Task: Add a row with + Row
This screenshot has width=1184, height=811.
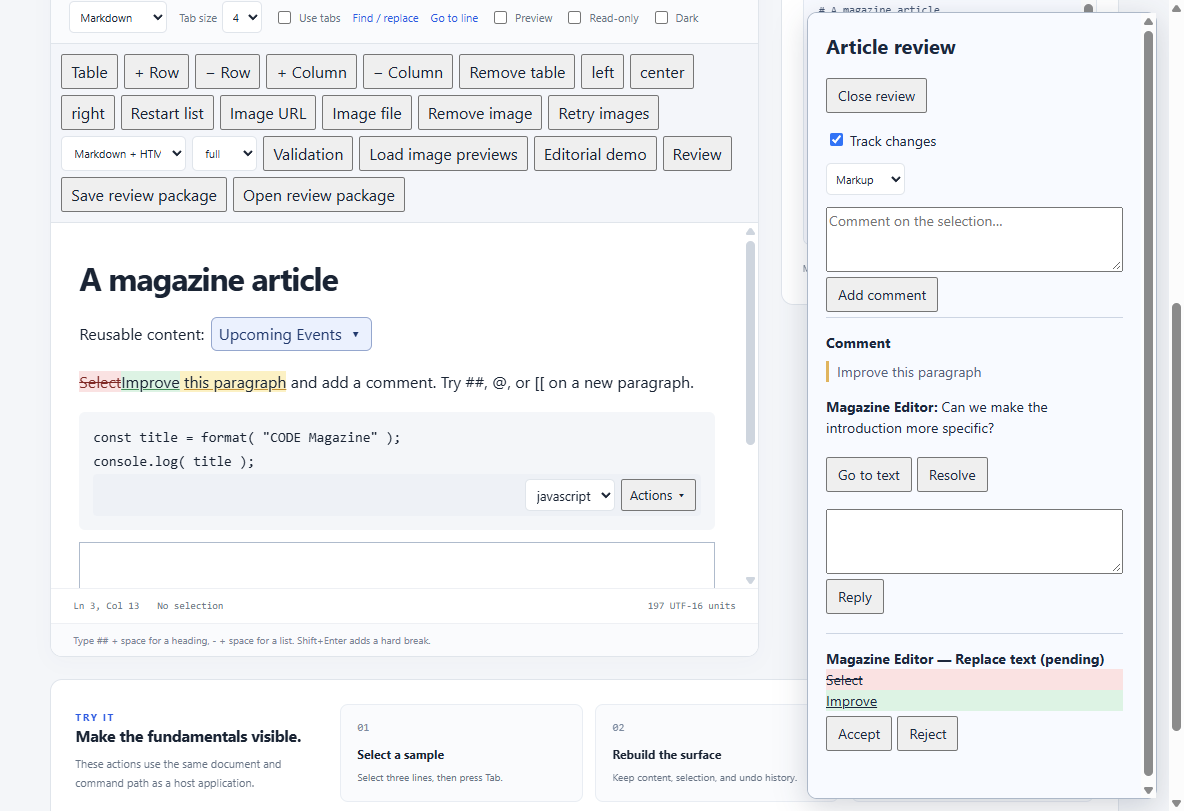Action: 157,72
